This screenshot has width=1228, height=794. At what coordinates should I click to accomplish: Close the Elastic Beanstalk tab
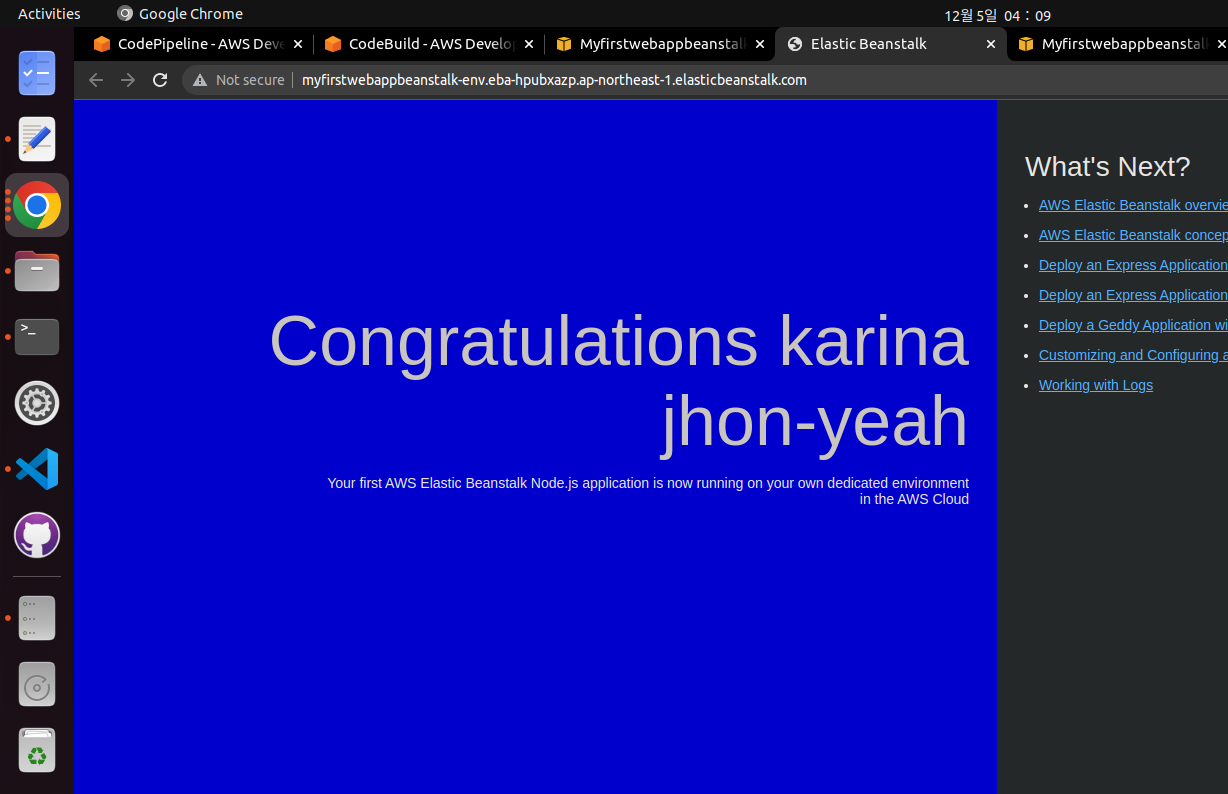point(991,44)
